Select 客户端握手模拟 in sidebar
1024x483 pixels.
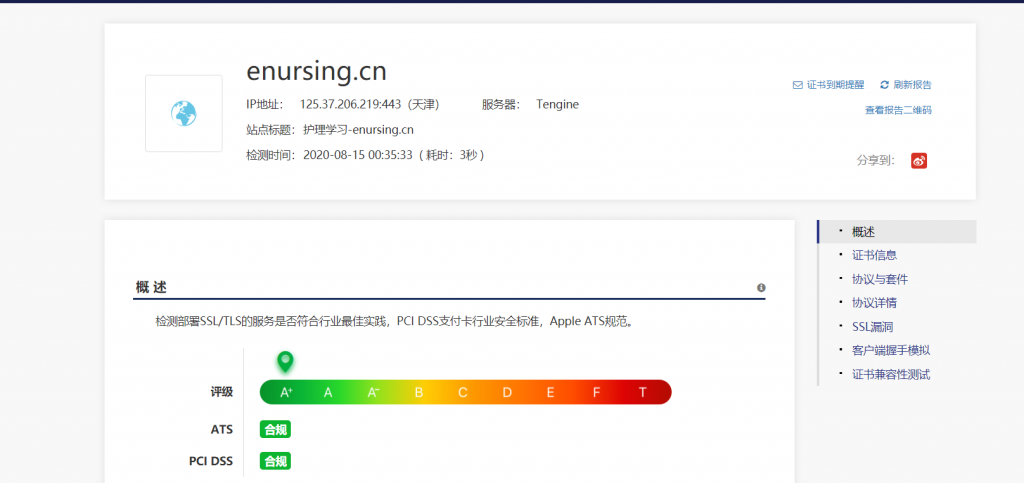(x=884, y=350)
